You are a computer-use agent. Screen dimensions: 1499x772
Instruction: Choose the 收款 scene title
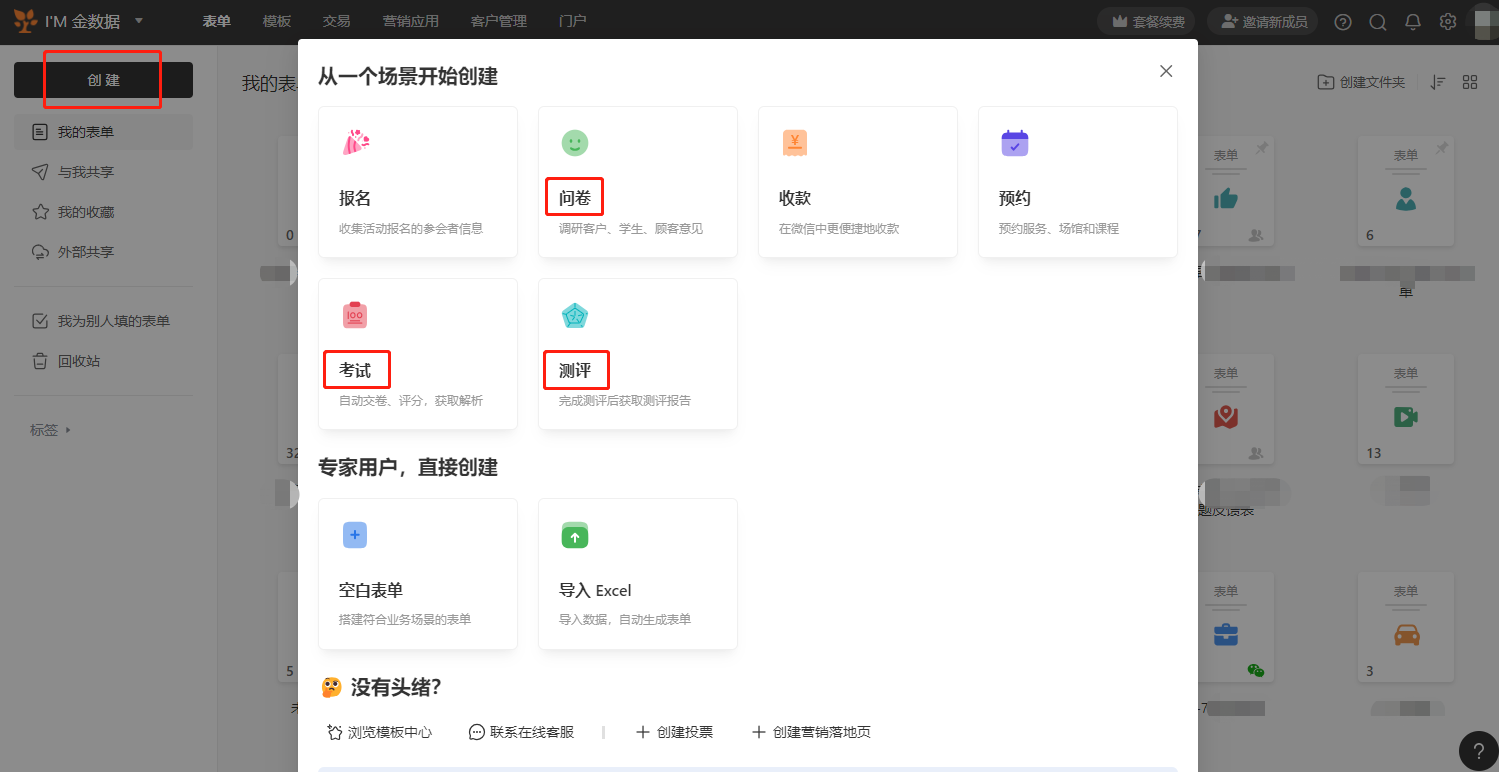pos(795,198)
